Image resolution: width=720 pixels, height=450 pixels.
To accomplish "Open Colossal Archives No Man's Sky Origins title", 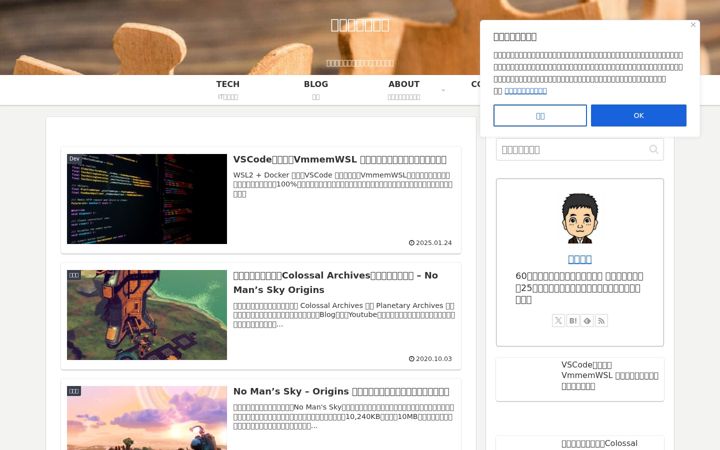I will (335, 282).
